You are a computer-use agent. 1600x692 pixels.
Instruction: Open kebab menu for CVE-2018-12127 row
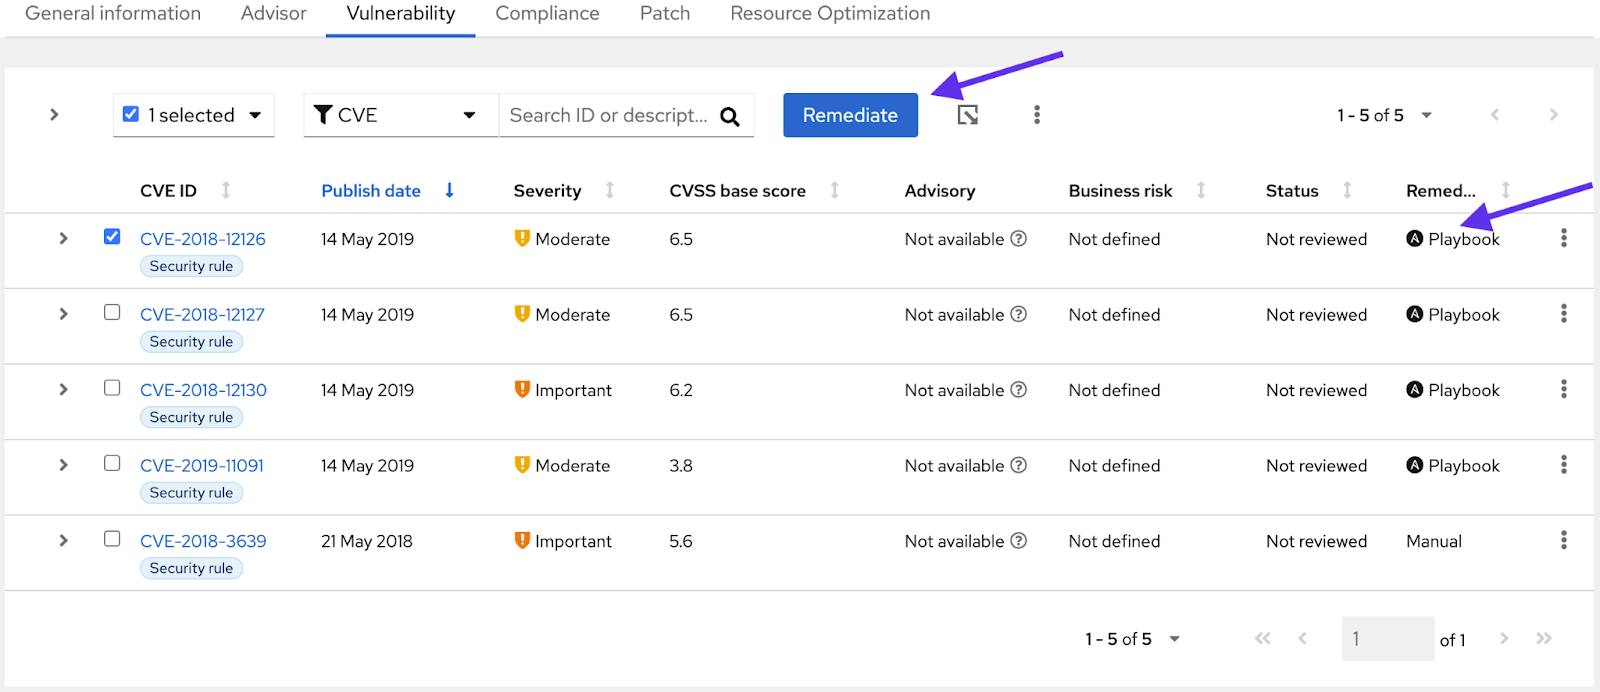click(1563, 314)
